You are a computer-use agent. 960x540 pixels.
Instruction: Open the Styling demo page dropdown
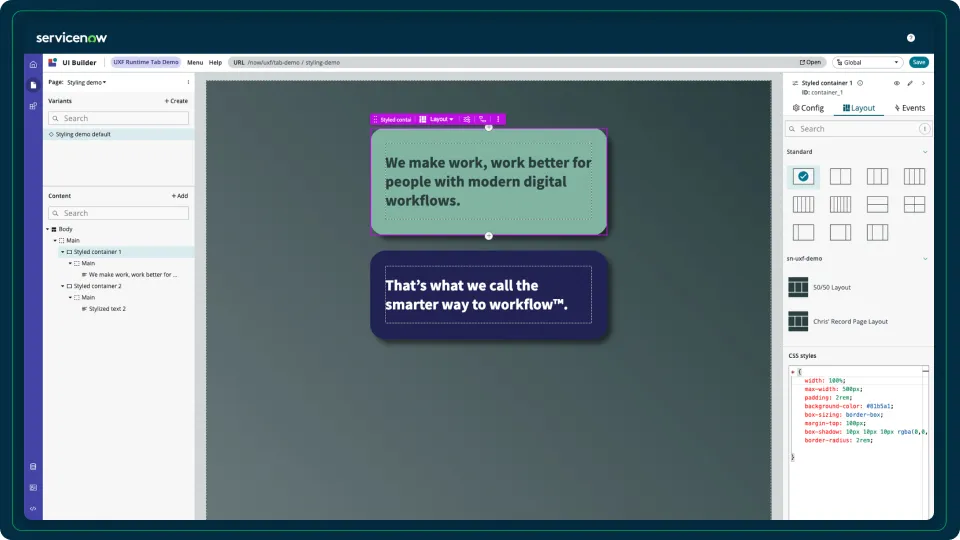coord(86,82)
